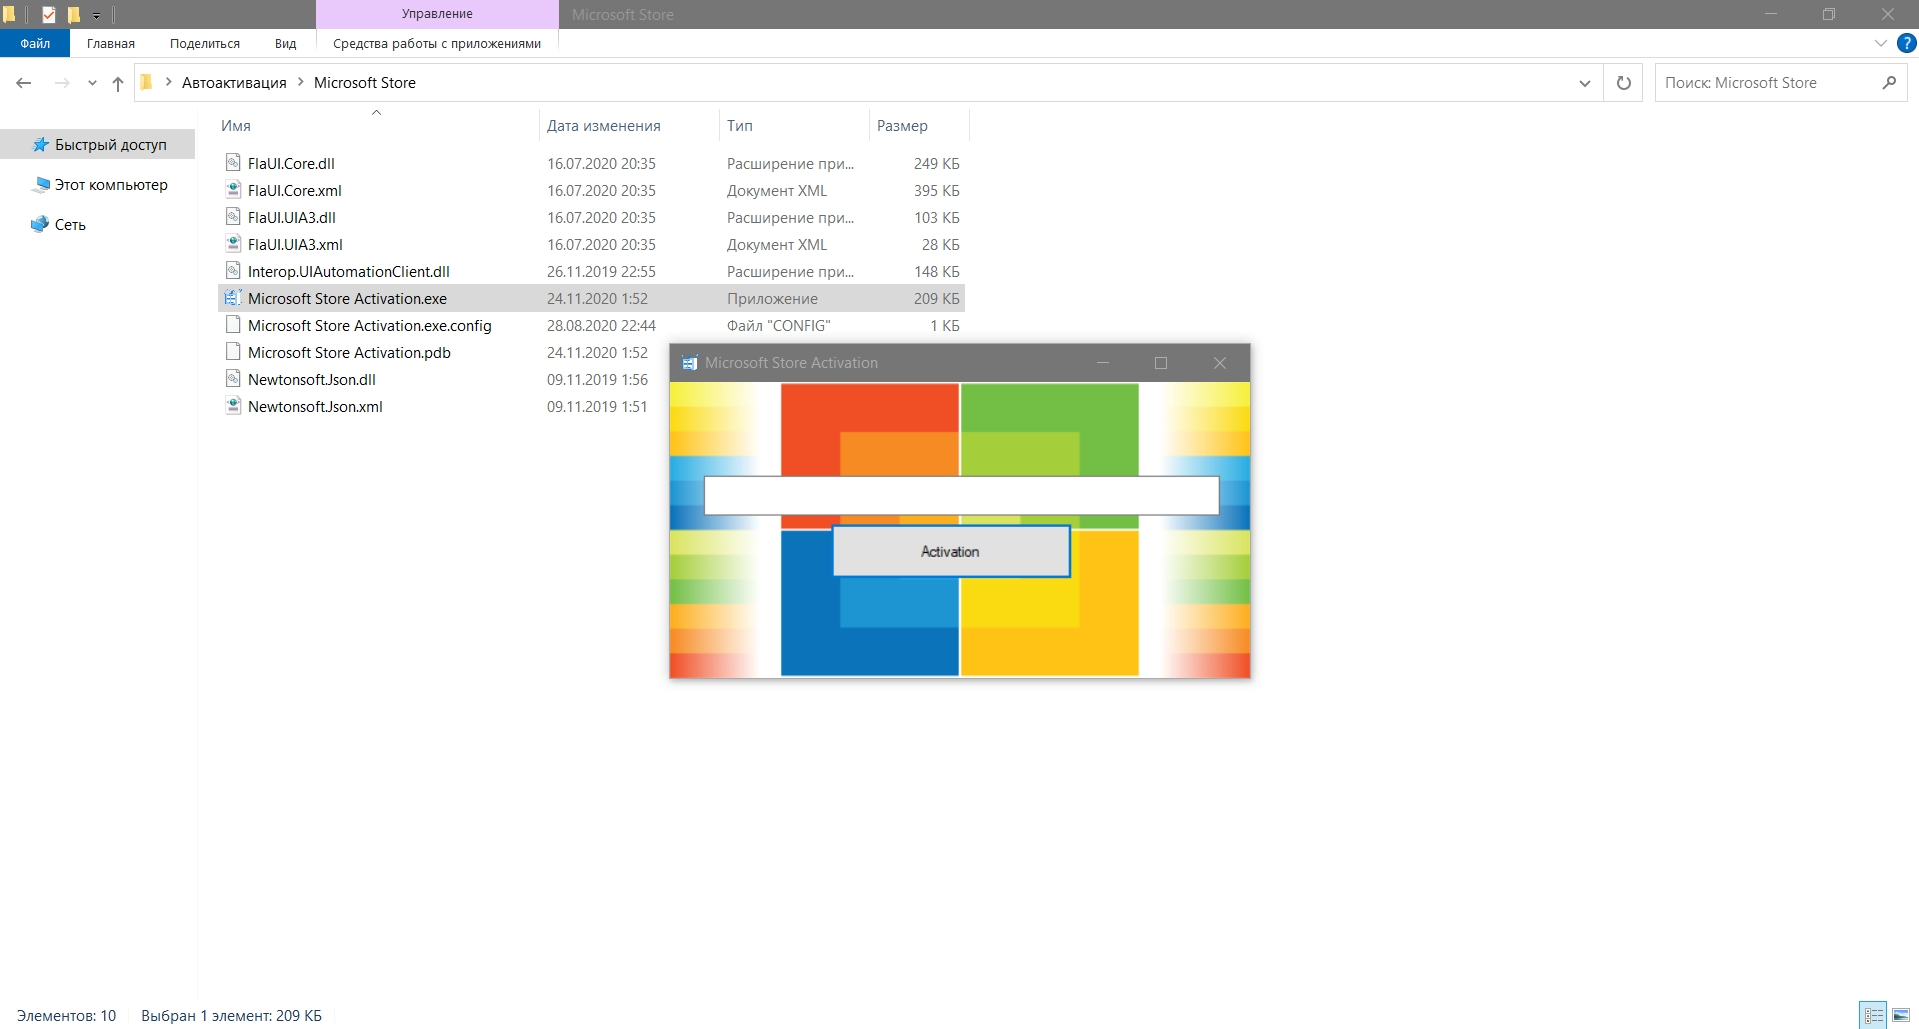Viewport: 1919px width, 1029px height.
Task: Select Сеть in navigation pane
Action: tap(70, 225)
